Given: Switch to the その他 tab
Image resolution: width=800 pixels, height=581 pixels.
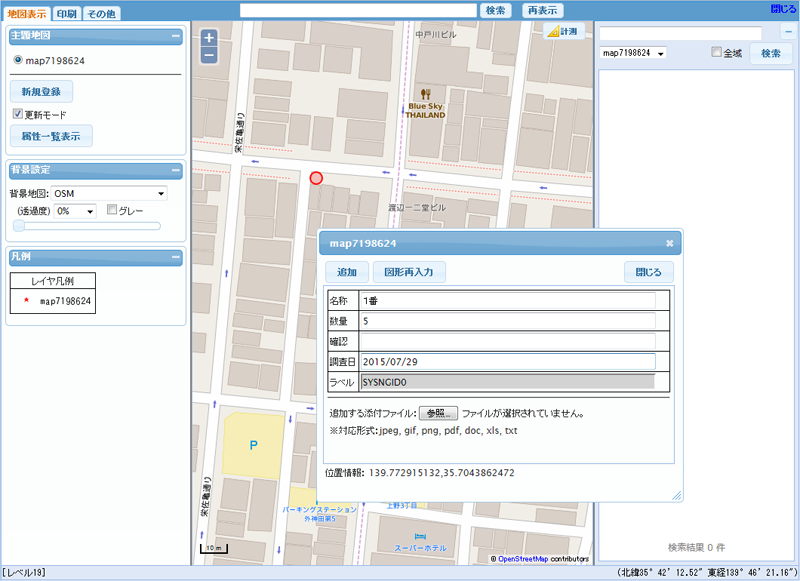Looking at the screenshot, I should [102, 14].
